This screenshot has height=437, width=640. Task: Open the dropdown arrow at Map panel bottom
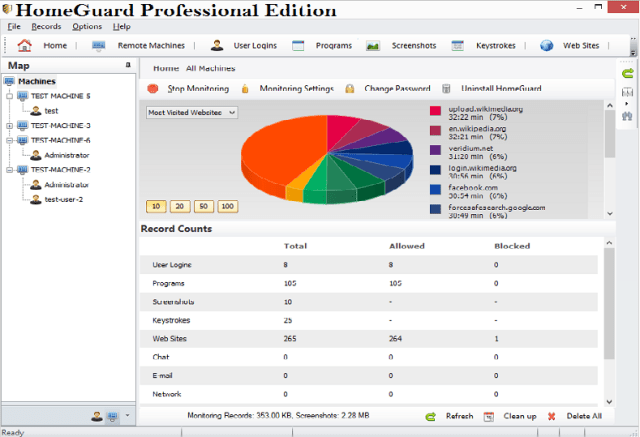coord(127,415)
